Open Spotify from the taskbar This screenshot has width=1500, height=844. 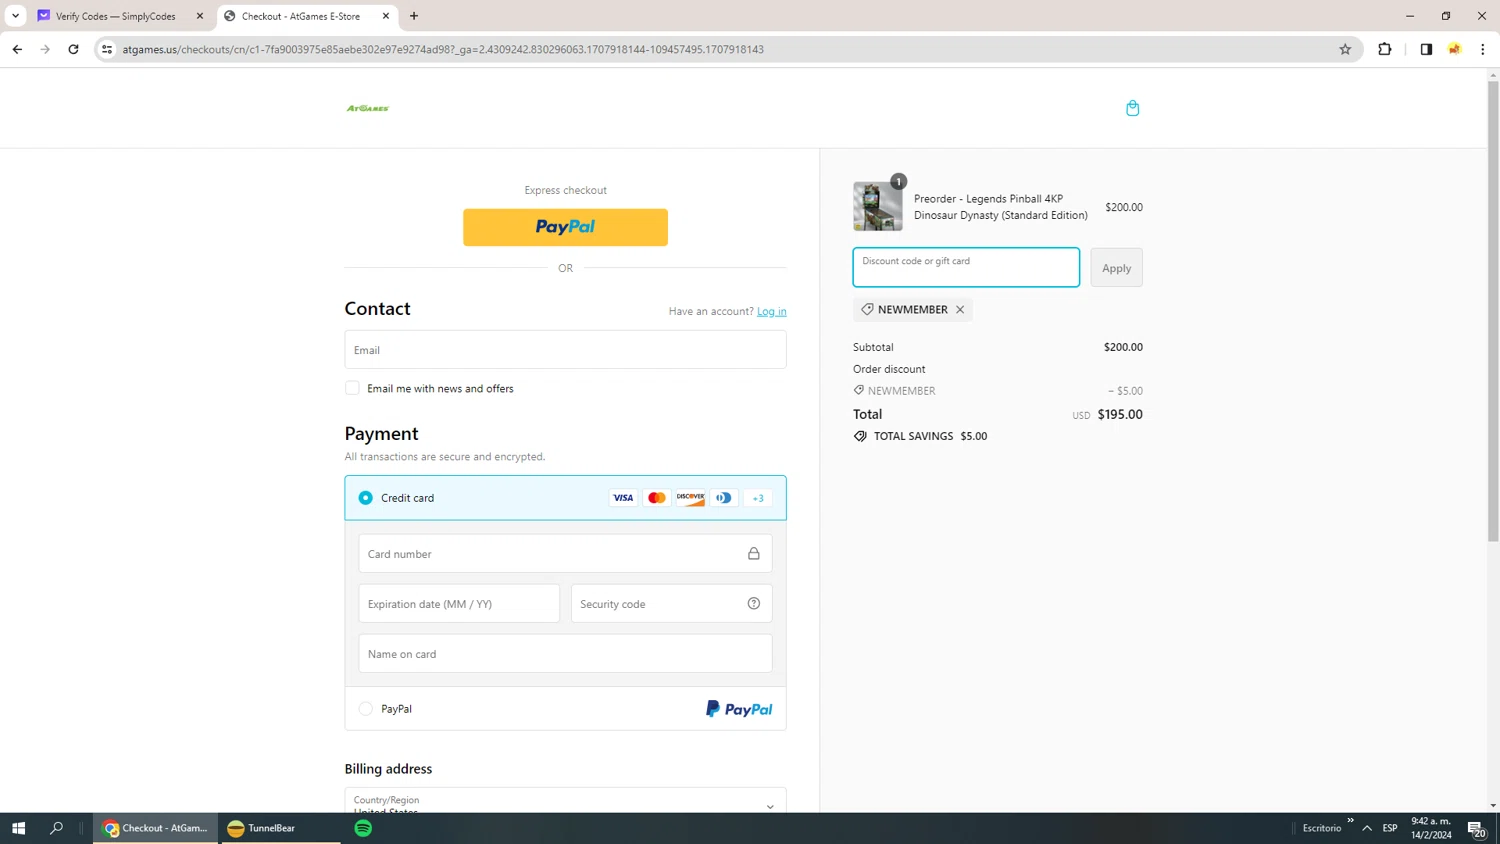coord(363,828)
